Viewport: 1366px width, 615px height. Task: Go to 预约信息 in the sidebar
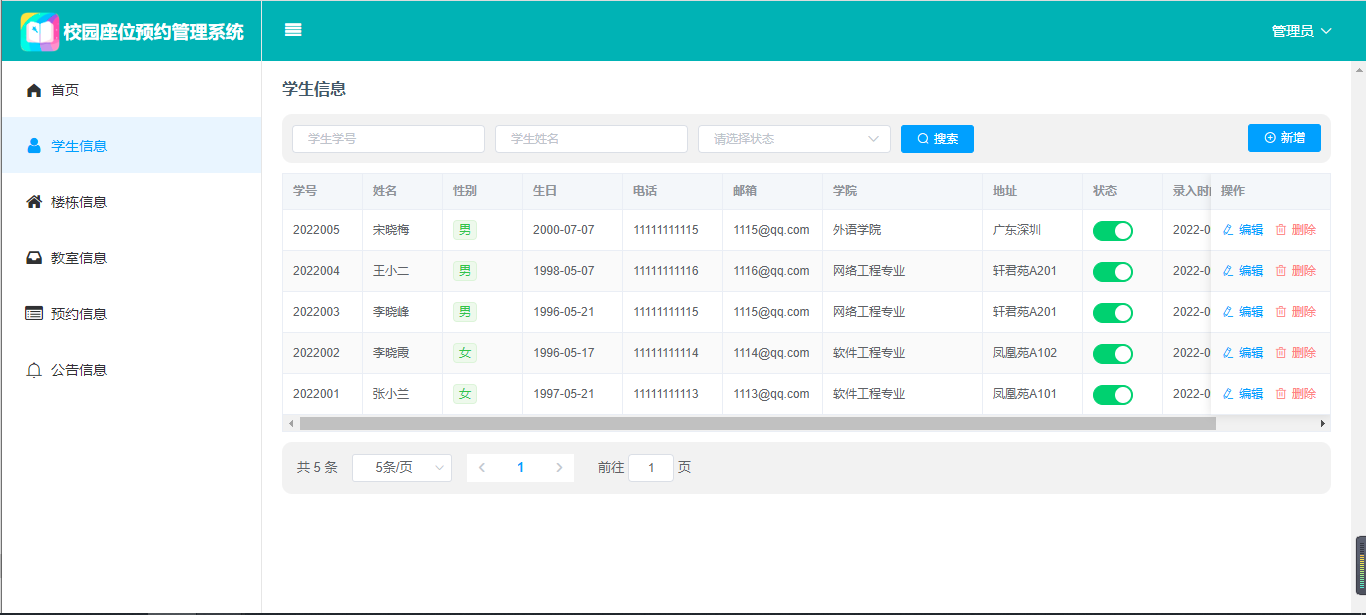pyautogui.click(x=79, y=314)
